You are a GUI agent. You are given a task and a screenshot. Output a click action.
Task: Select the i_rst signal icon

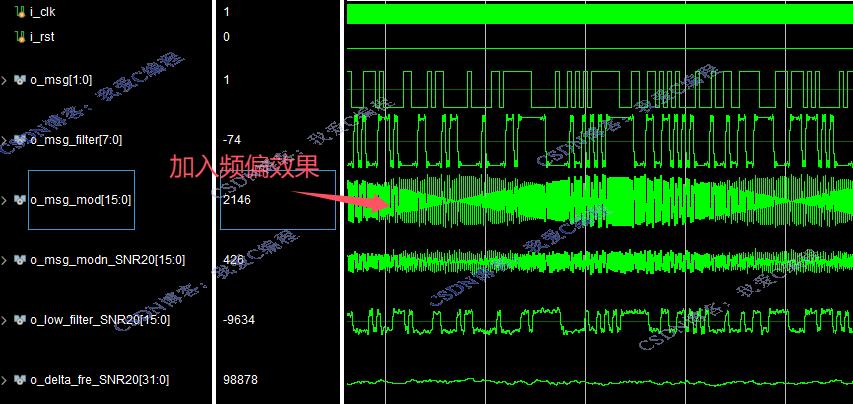point(21,37)
